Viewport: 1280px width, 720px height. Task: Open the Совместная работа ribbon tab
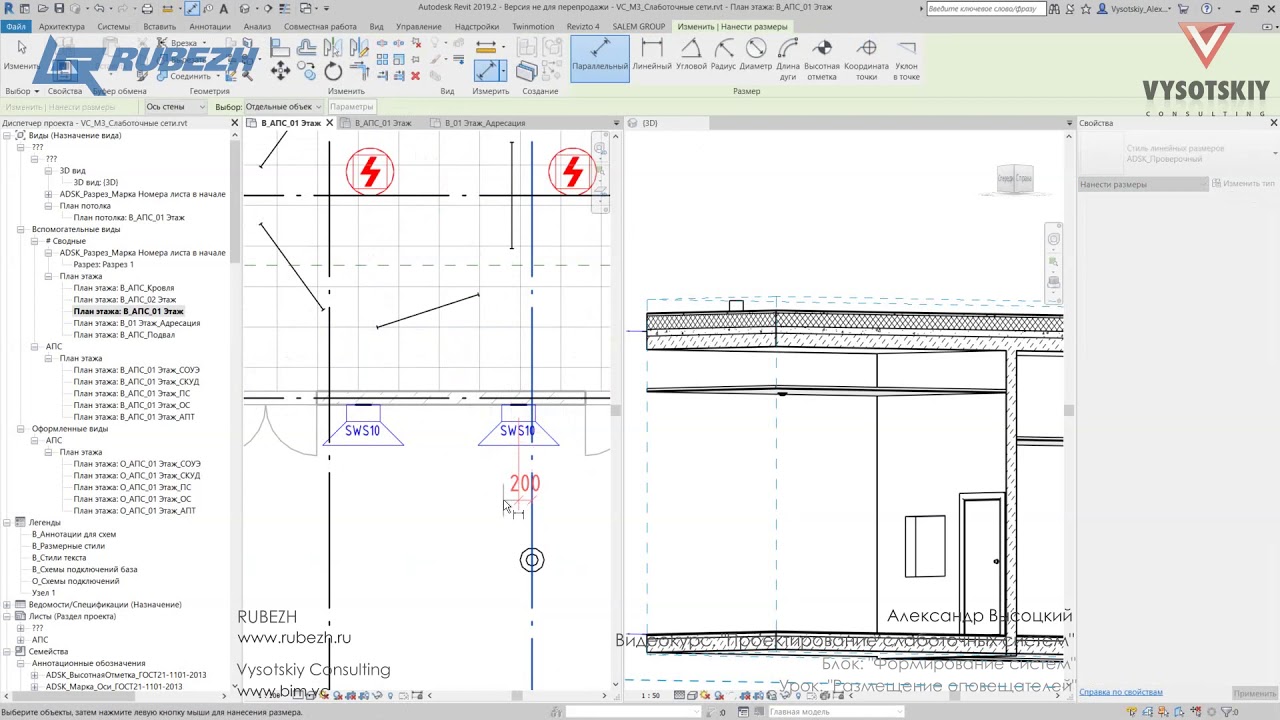point(320,27)
